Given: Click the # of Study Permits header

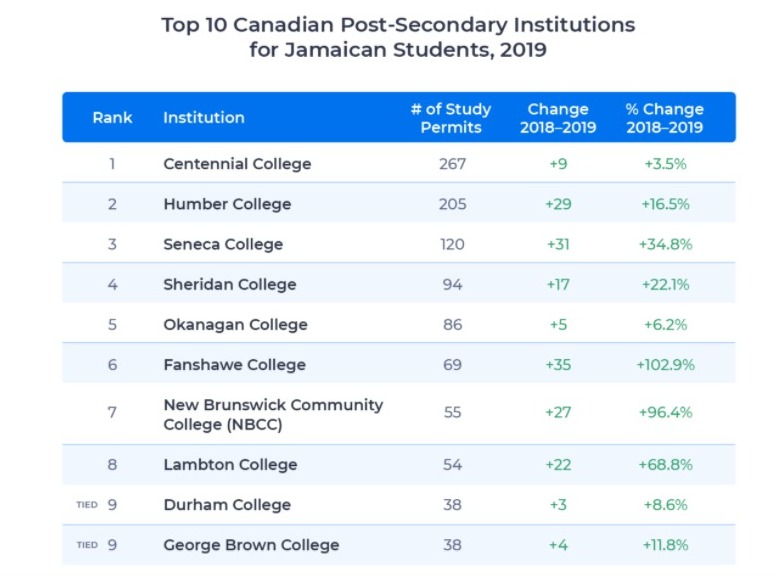Looking at the screenshot, I should click(x=451, y=118).
